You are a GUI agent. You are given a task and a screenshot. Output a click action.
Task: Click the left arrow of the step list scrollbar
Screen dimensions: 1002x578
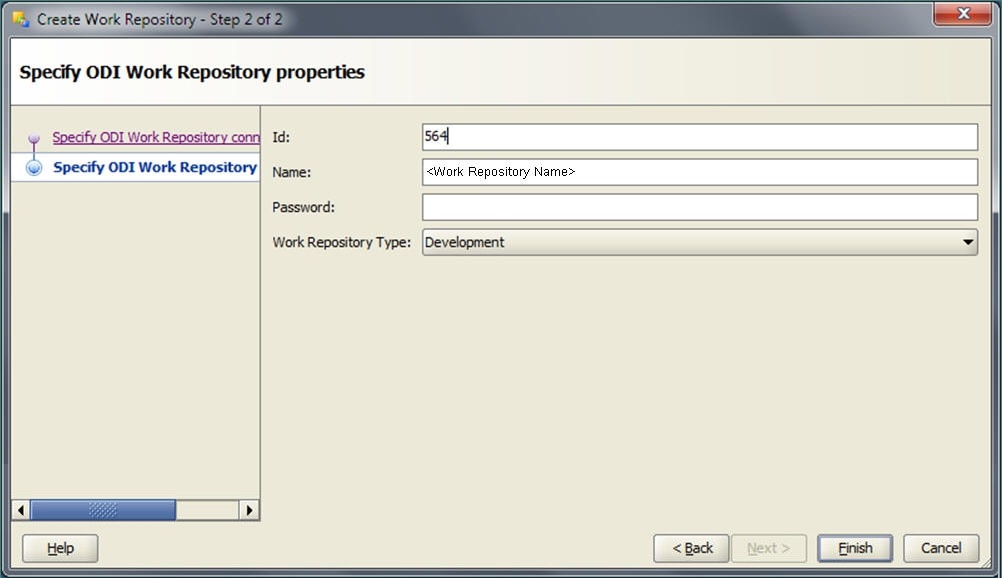pyautogui.click(x=21, y=510)
